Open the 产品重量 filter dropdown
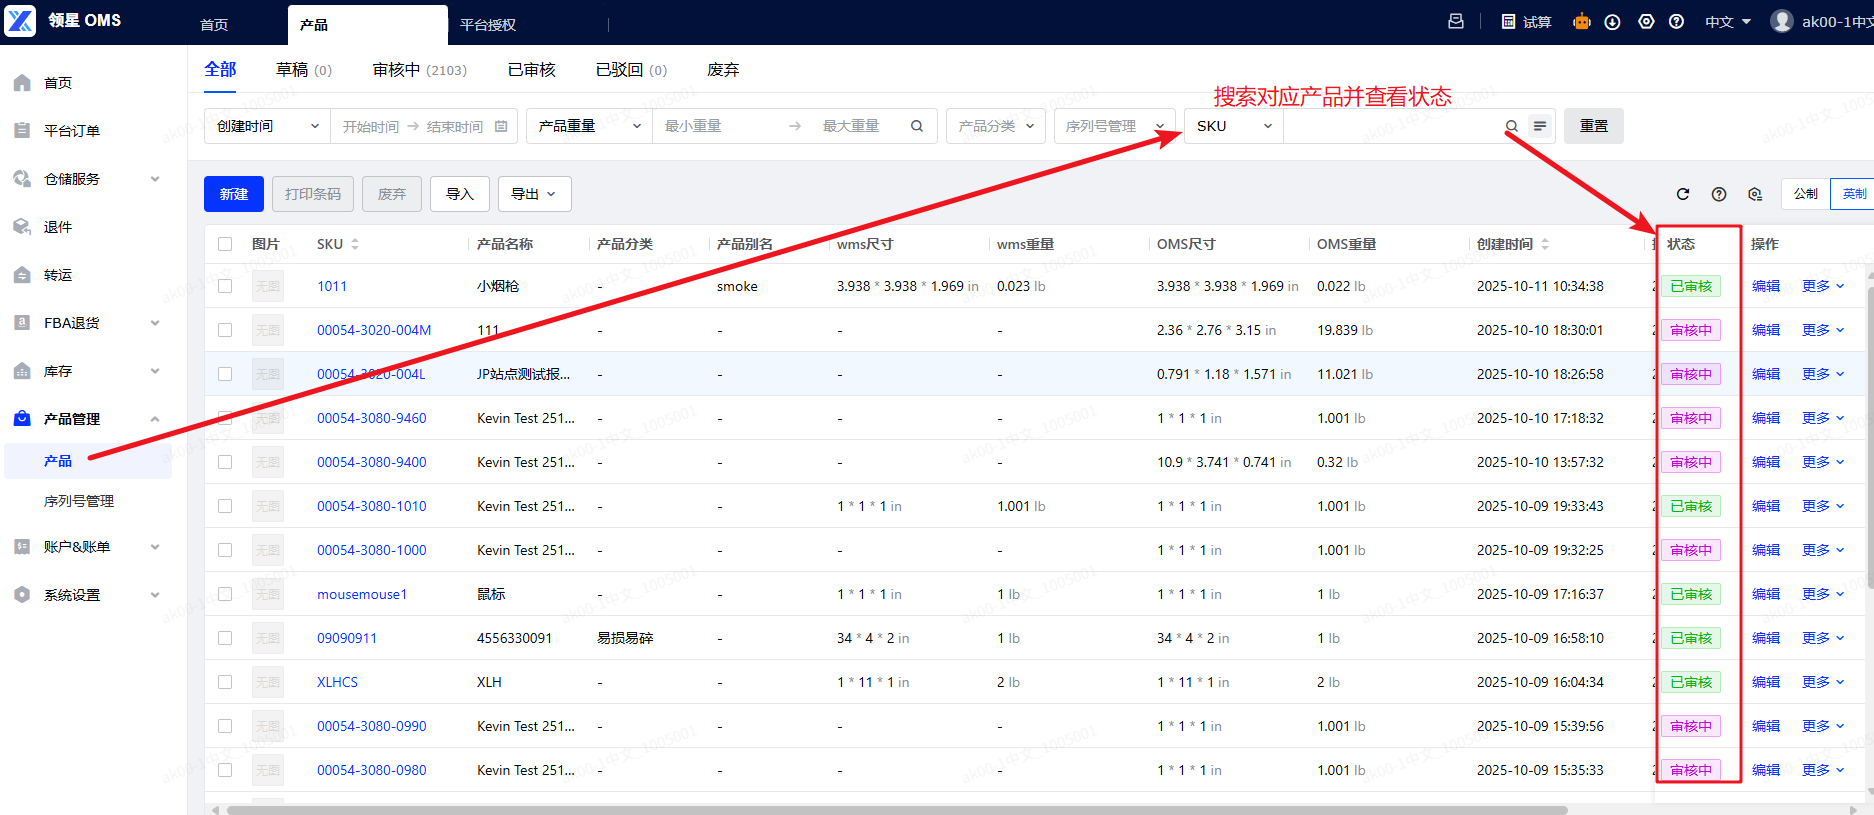 pos(589,126)
